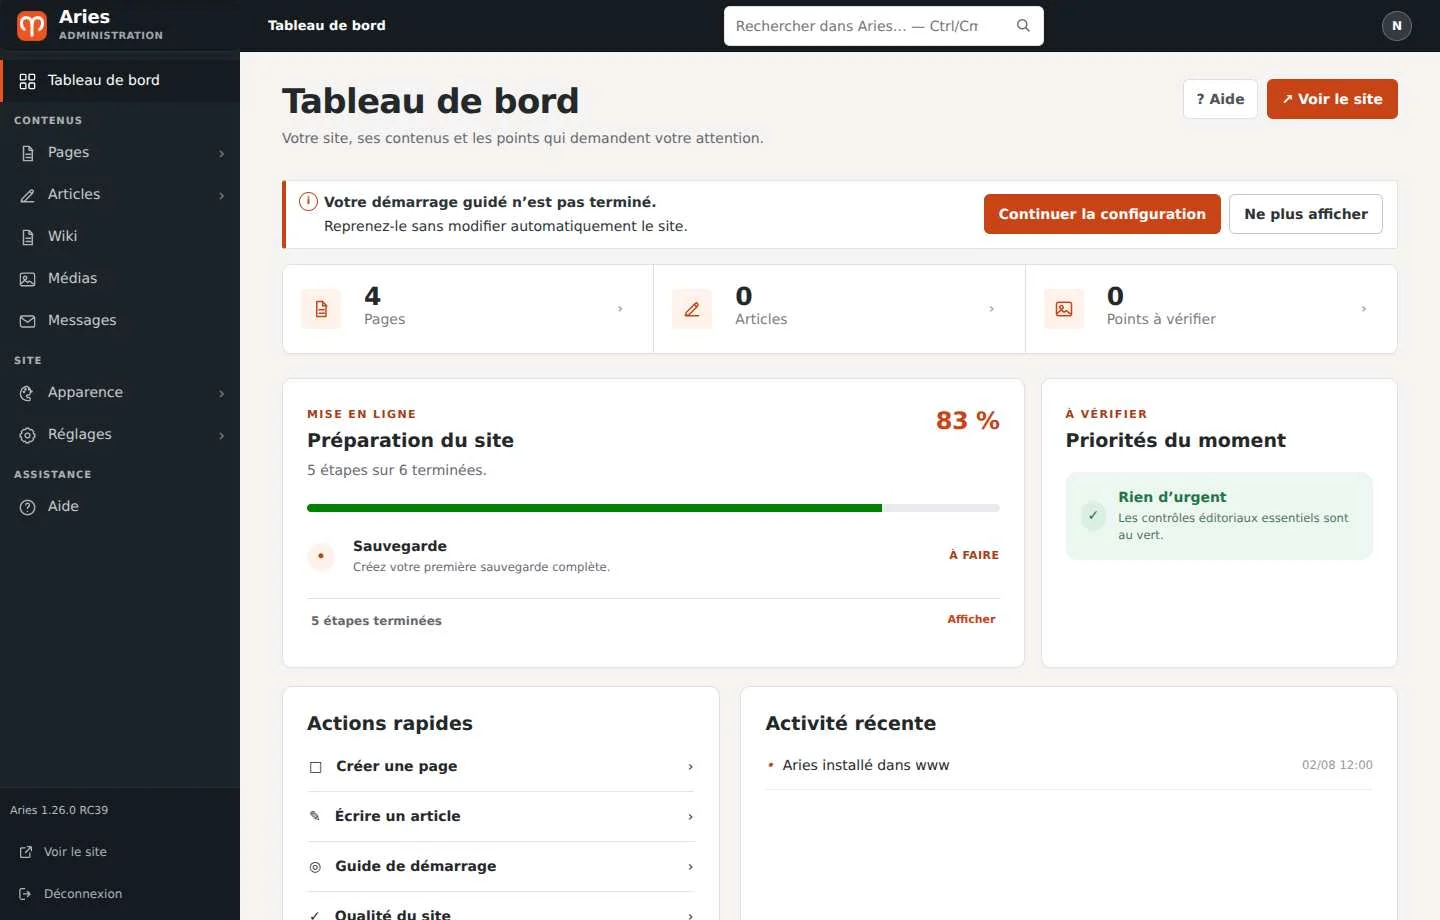This screenshot has width=1440, height=920.
Task: Click the Déconnexion logout icon
Action: pos(26,894)
